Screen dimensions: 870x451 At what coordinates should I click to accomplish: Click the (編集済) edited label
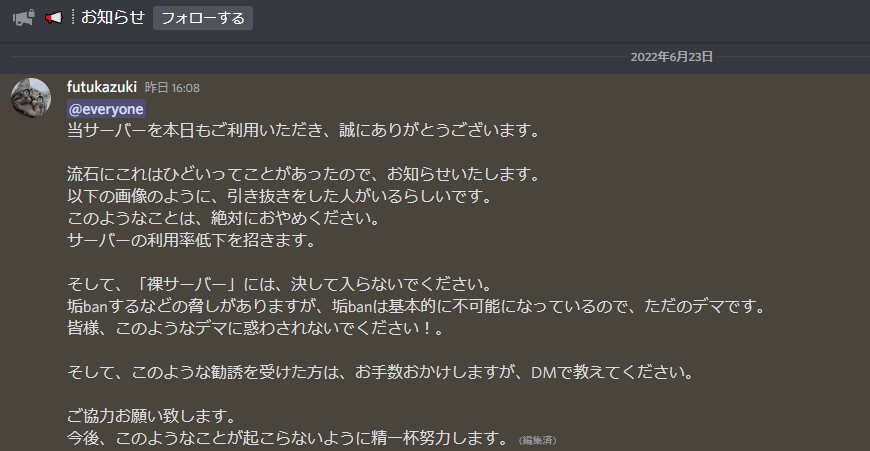coord(537,440)
